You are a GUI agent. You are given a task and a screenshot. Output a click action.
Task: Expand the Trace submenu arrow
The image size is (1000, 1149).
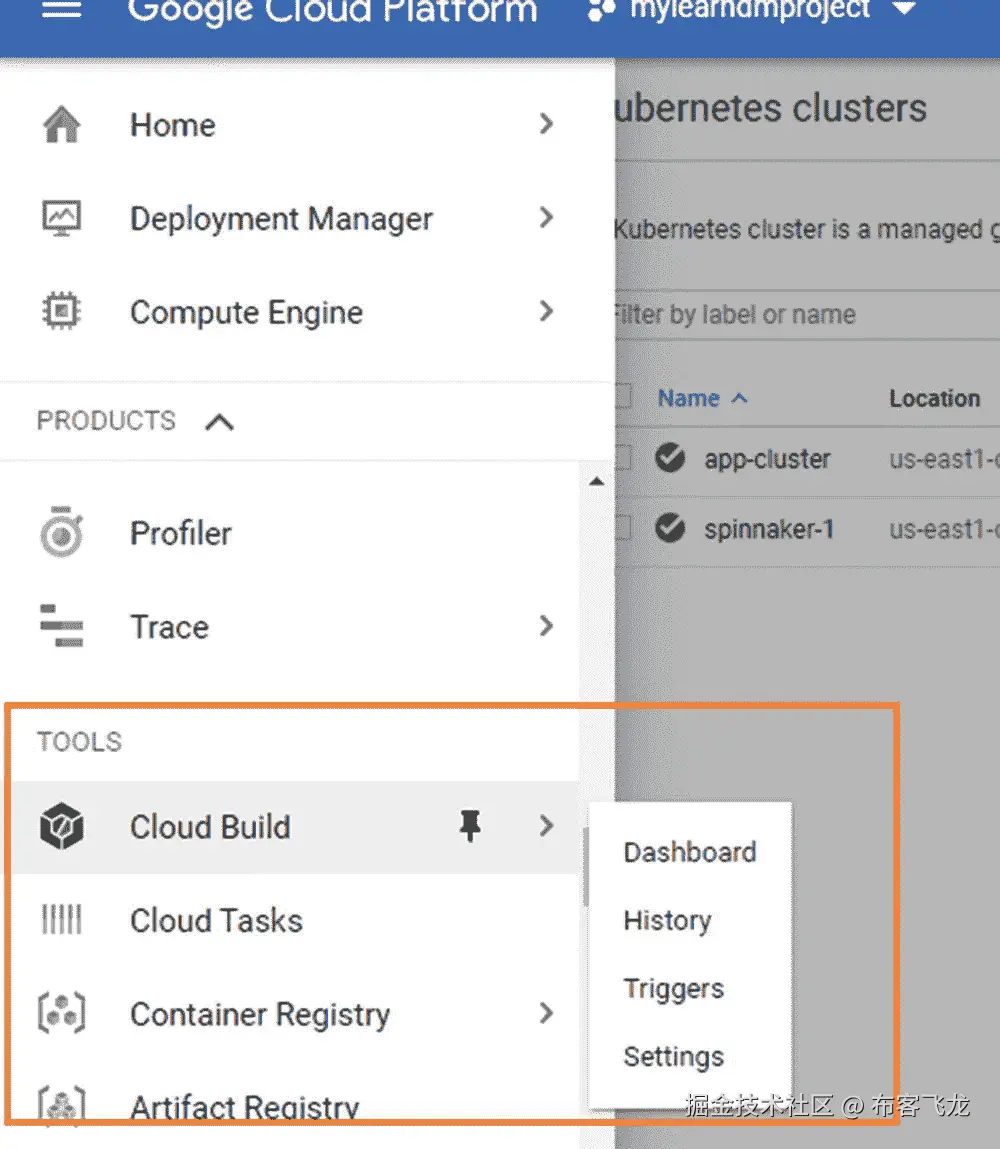545,626
